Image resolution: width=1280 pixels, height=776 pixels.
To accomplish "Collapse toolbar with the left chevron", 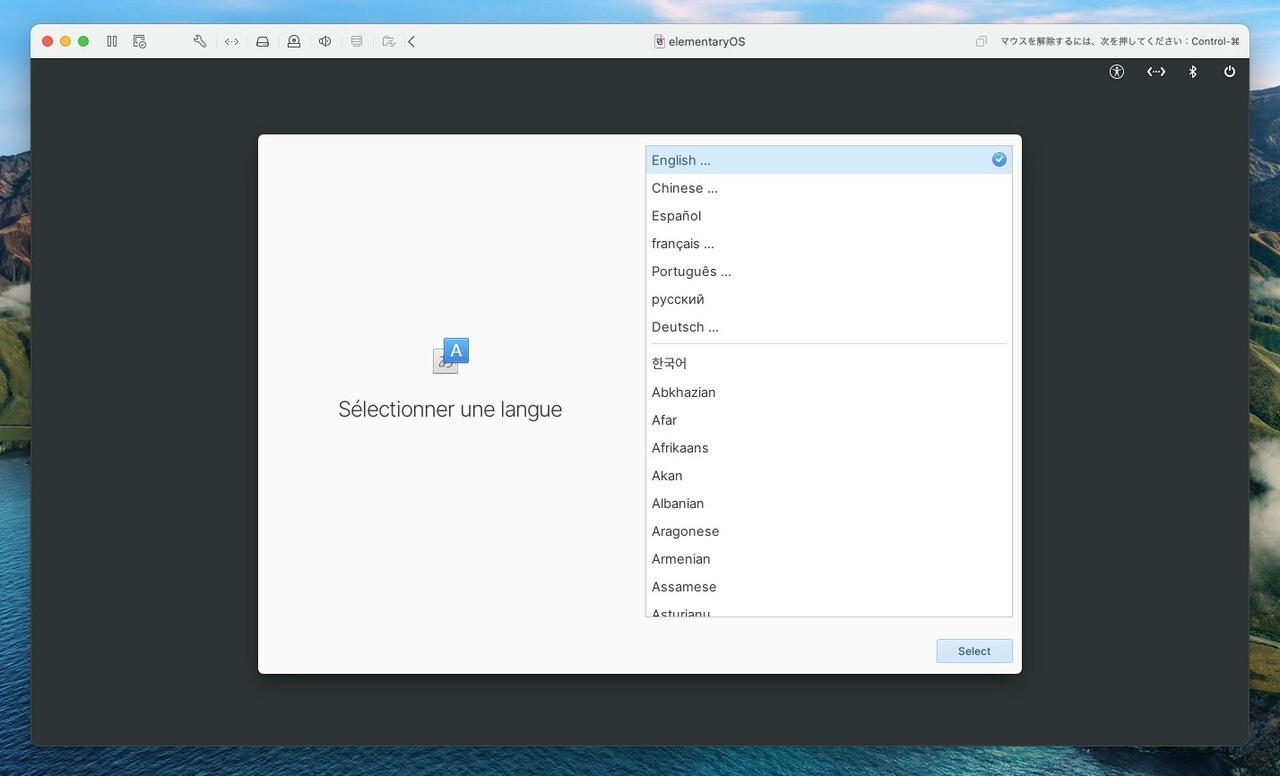I will (x=411, y=41).
